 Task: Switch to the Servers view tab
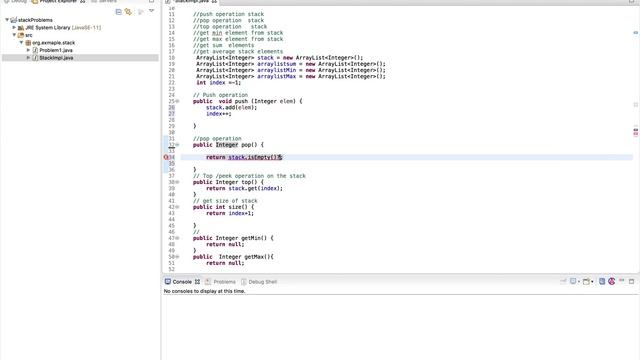click(104, 1)
